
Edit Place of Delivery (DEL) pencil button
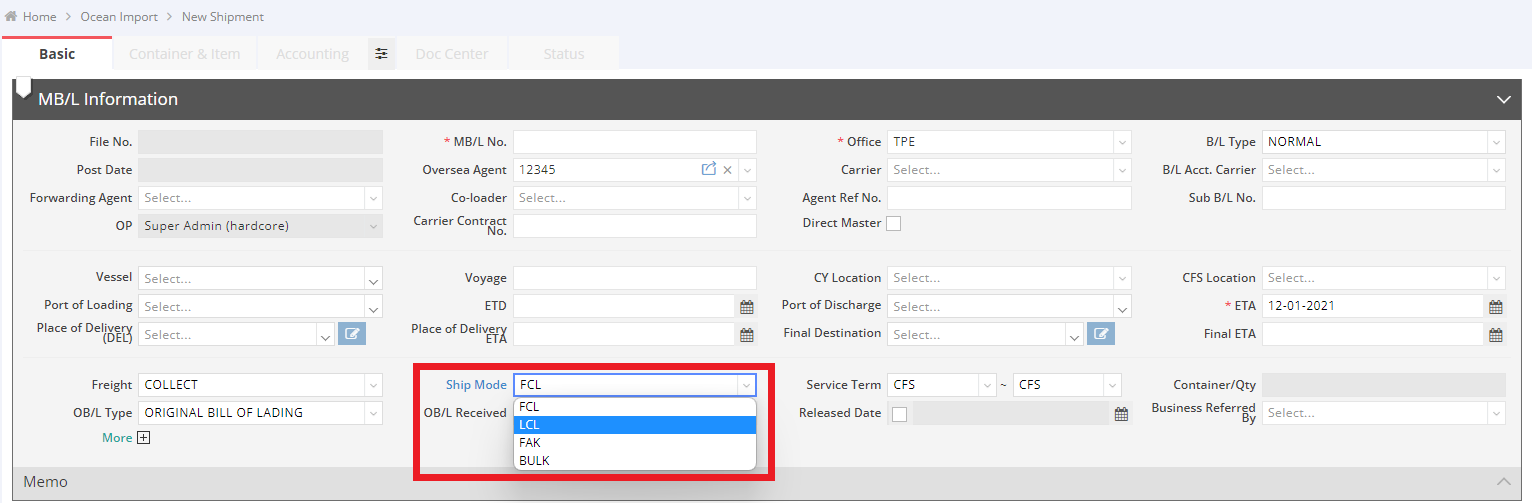351,335
